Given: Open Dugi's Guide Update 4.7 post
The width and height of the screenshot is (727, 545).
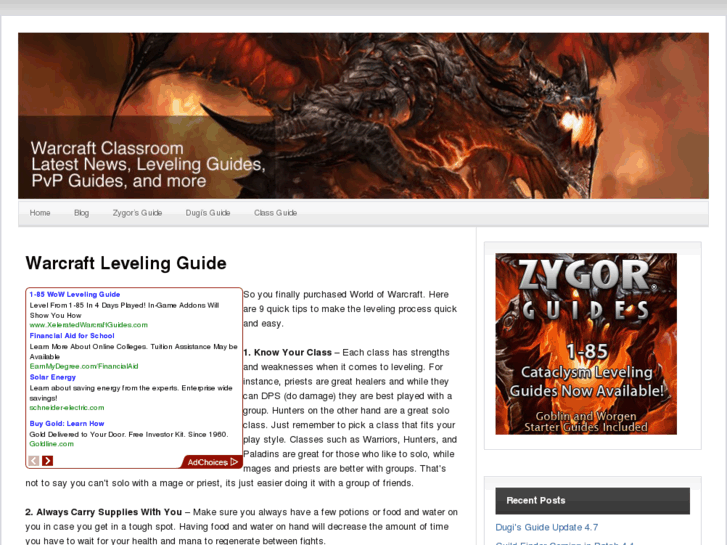Looking at the screenshot, I should point(547,527).
